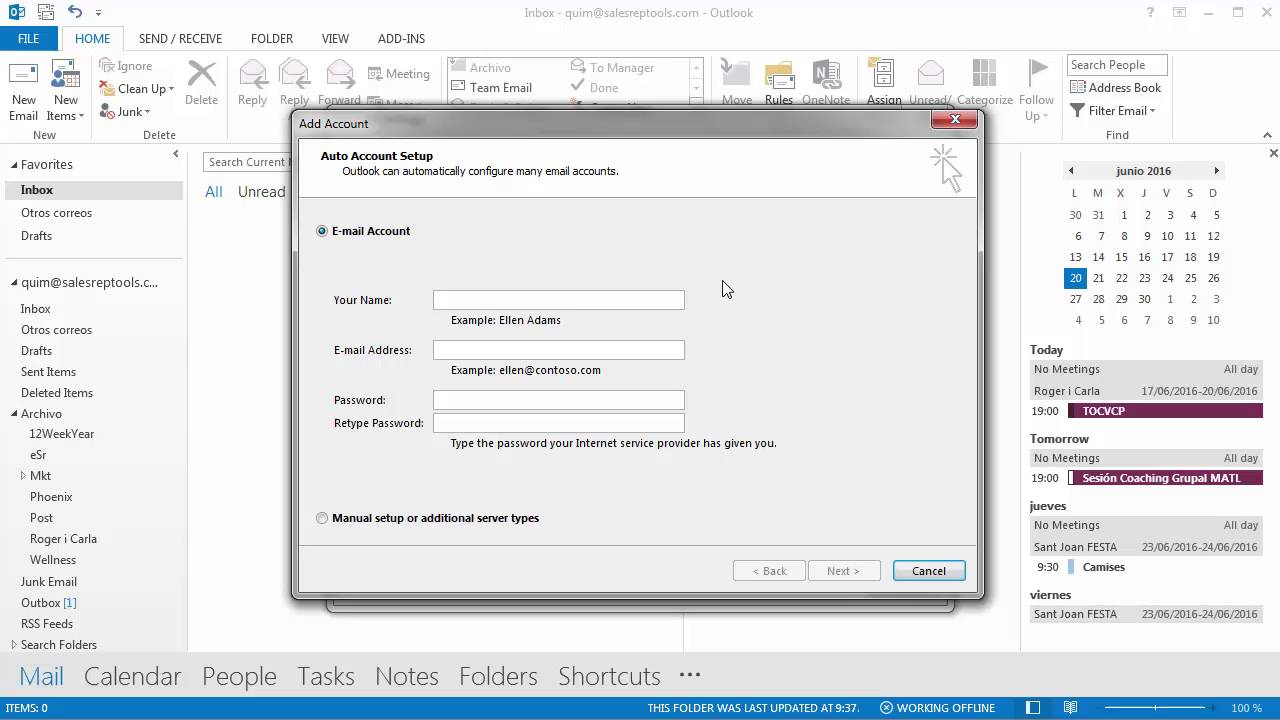Click the Meeting reply icon
The height and width of the screenshot is (720, 1280).
pyautogui.click(x=375, y=74)
